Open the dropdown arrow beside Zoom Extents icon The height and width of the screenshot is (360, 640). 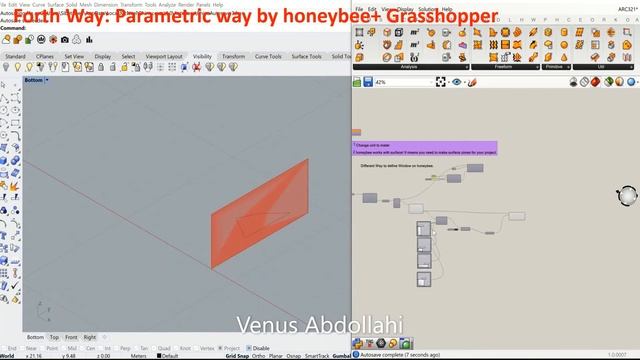pos(448,82)
